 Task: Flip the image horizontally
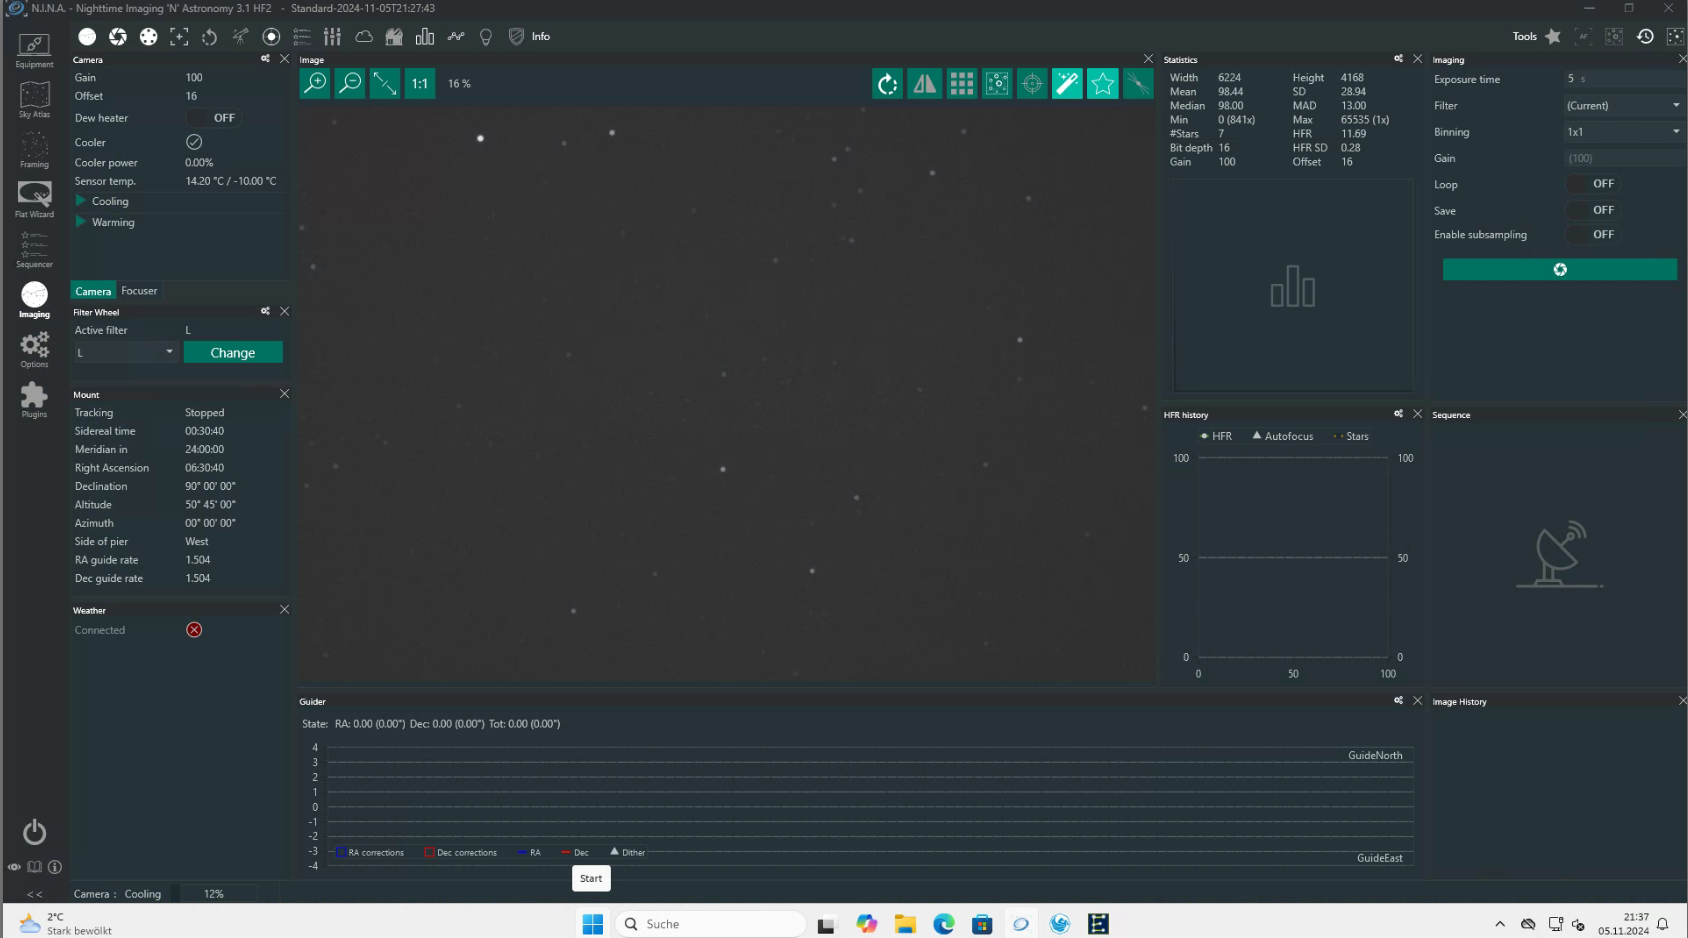[924, 83]
